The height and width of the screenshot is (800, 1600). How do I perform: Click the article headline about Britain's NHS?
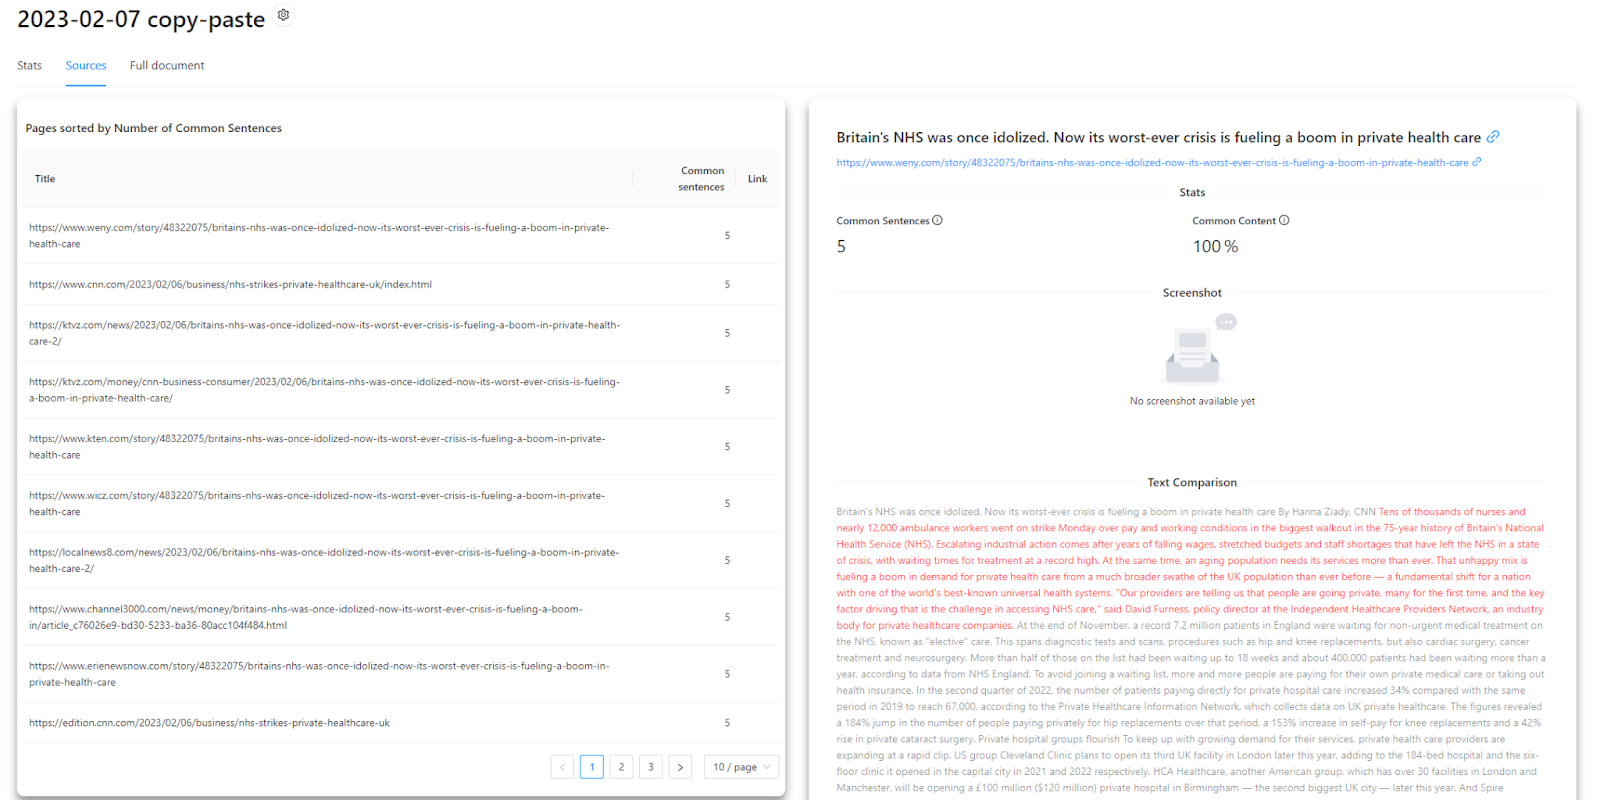[1158, 138]
